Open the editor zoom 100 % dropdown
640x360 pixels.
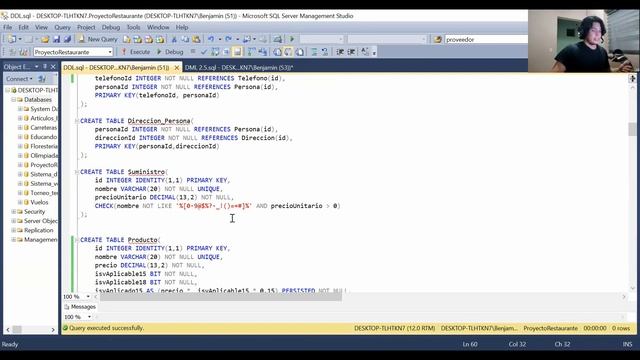(x=89, y=297)
